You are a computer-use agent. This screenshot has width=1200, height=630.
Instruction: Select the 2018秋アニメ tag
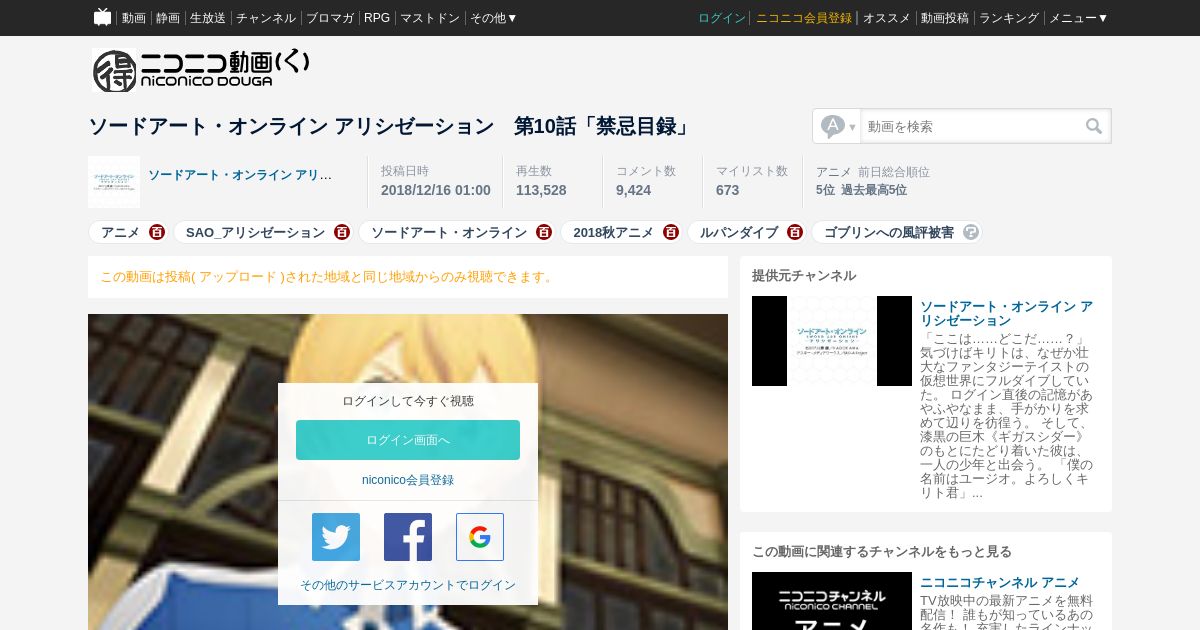[x=613, y=232]
